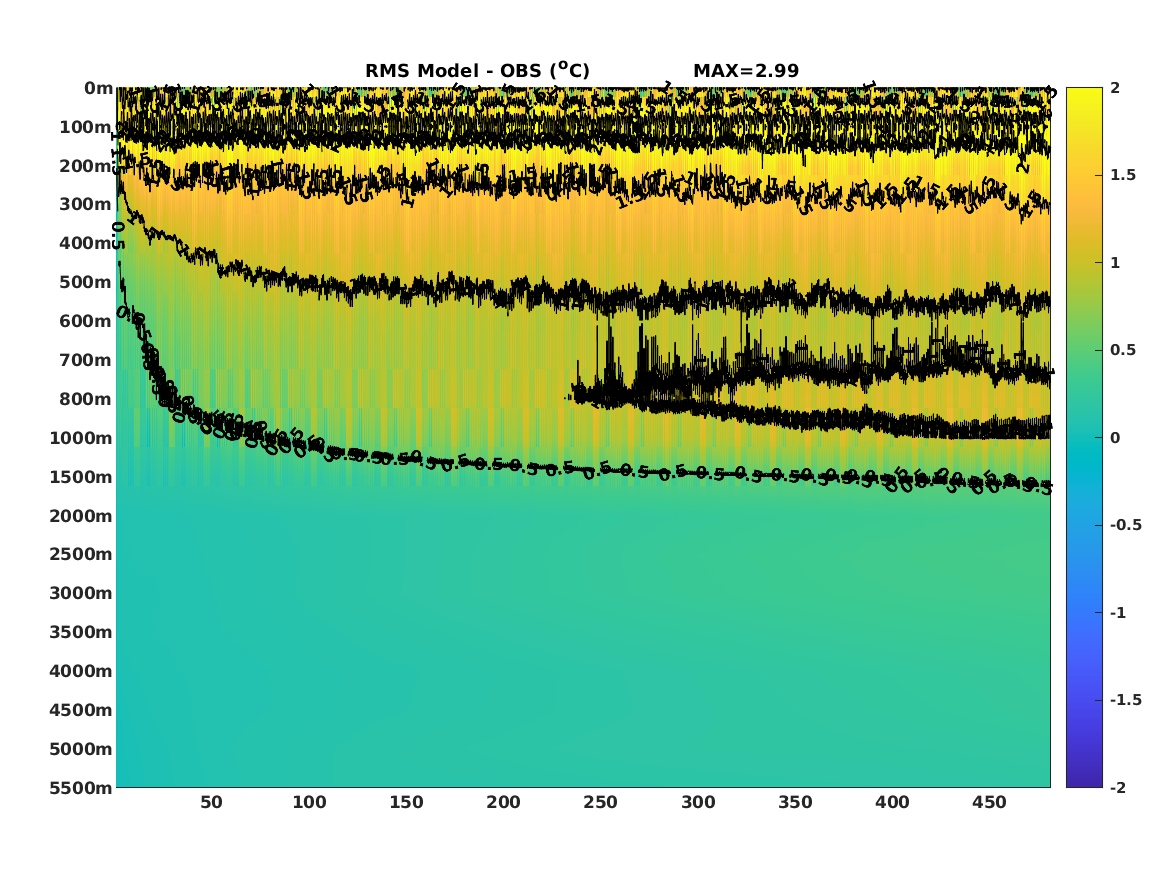Click the x-axis tick label '350'
Screen dimensions: 1167x875
tap(795, 802)
